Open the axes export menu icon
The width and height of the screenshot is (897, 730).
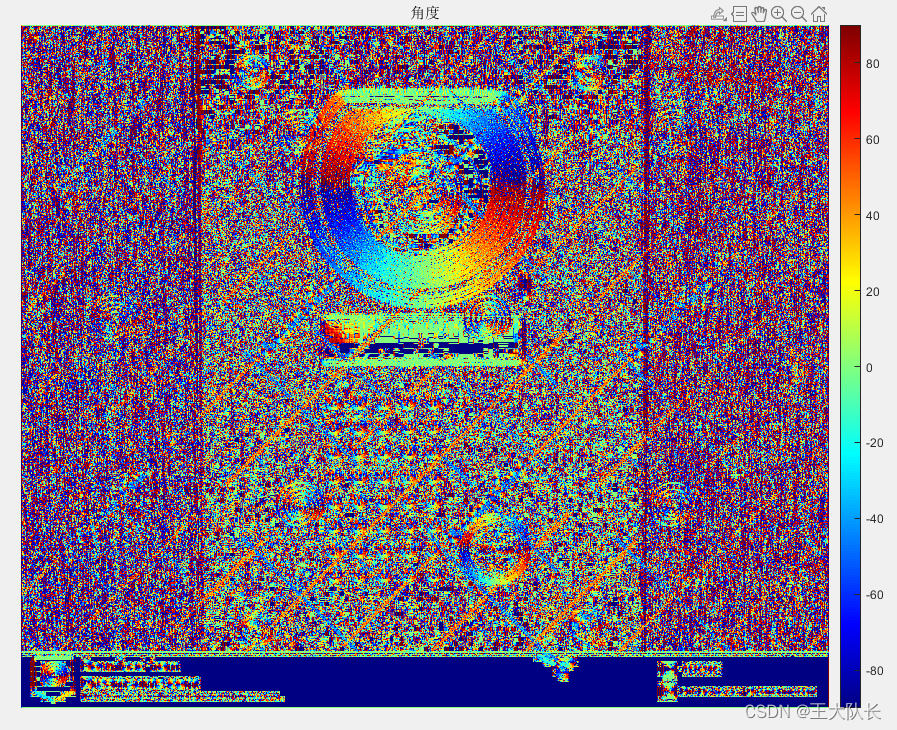(719, 14)
